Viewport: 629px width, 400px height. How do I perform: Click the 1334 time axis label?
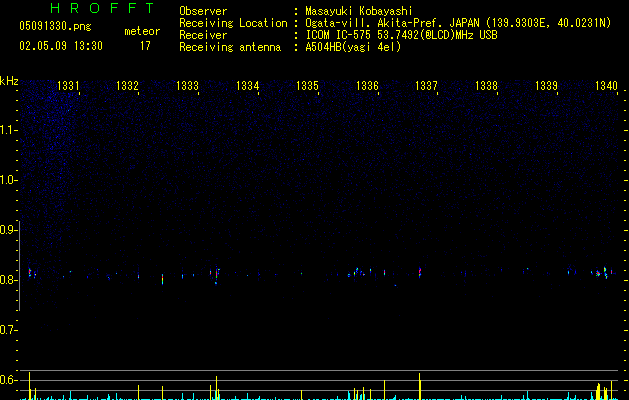click(x=248, y=86)
